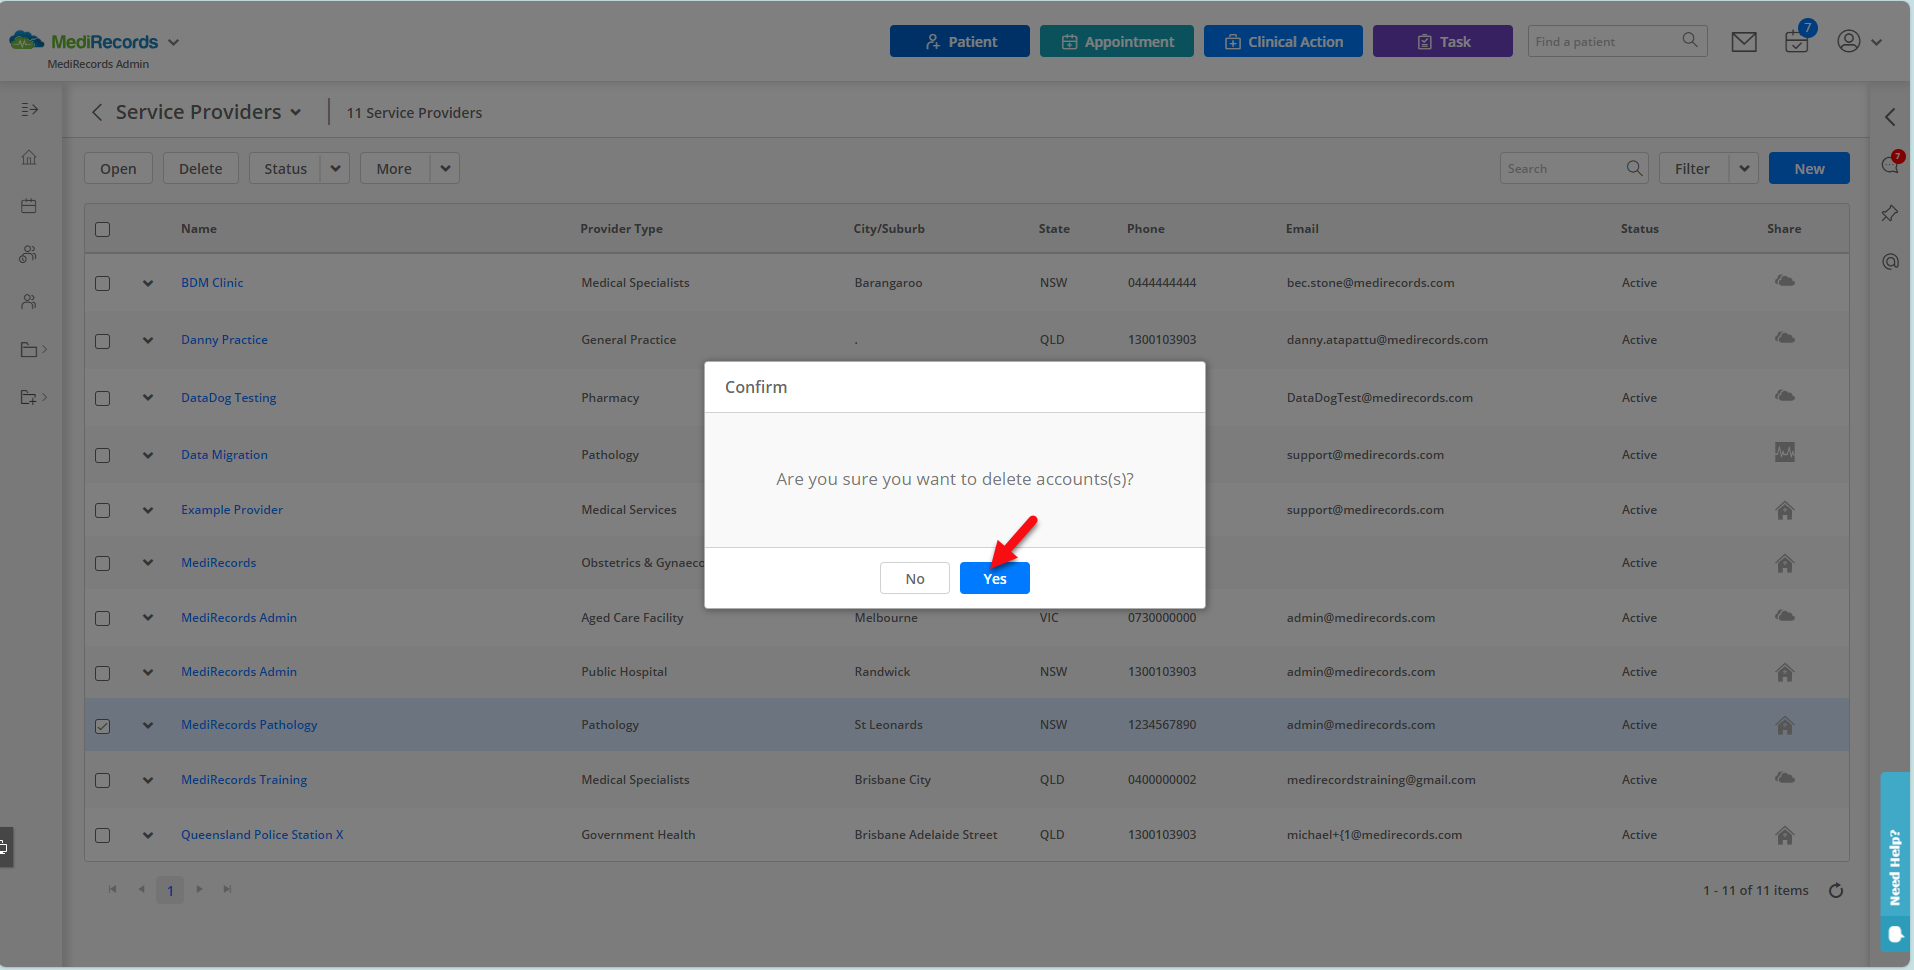
Task: Open the patients group icon in sidebar
Action: tap(29, 254)
